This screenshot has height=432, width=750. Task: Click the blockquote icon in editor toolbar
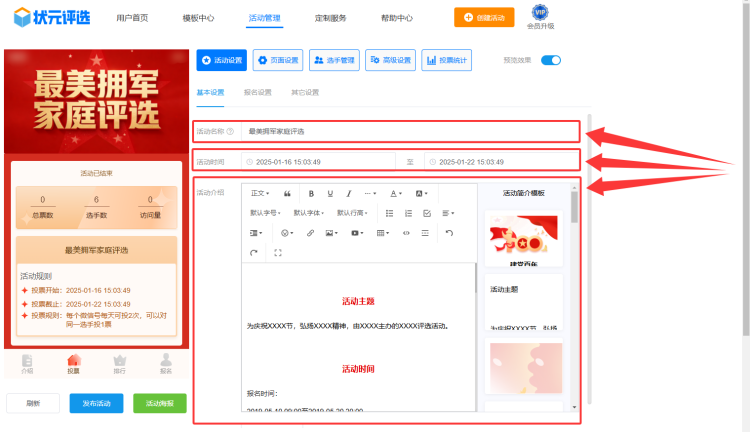287,193
